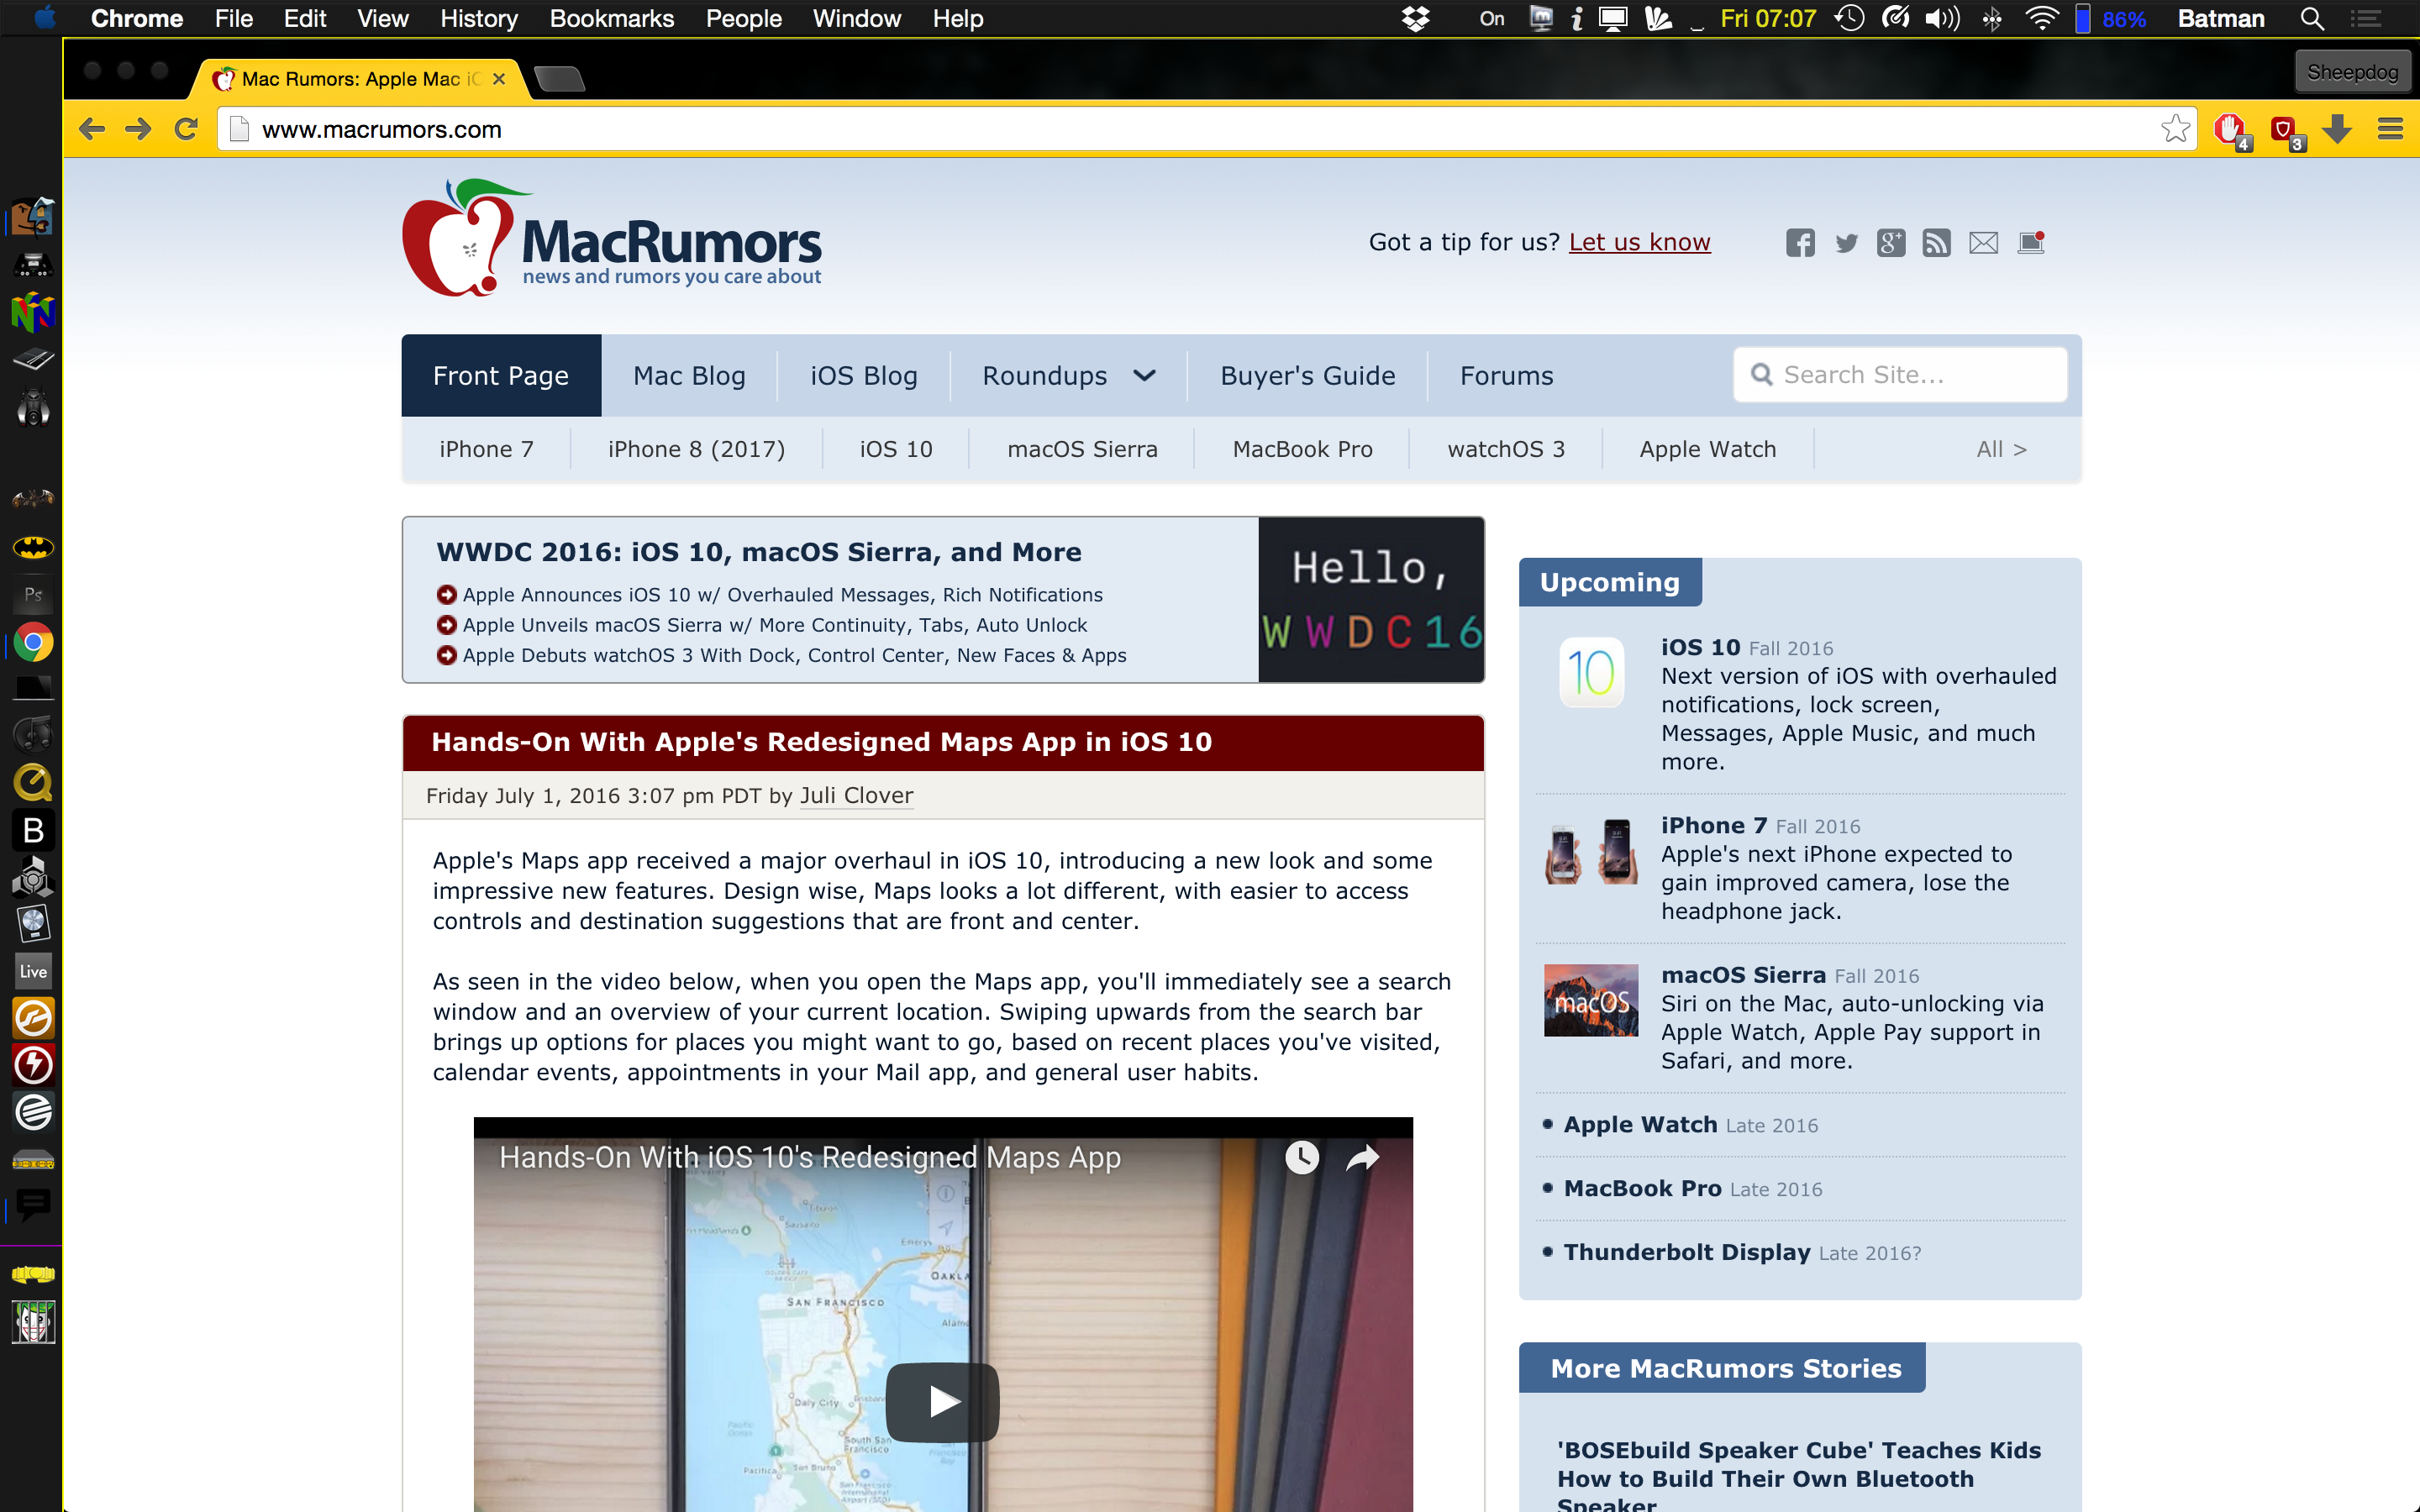Open the View menu
The image size is (2420, 1512).
click(x=382, y=19)
